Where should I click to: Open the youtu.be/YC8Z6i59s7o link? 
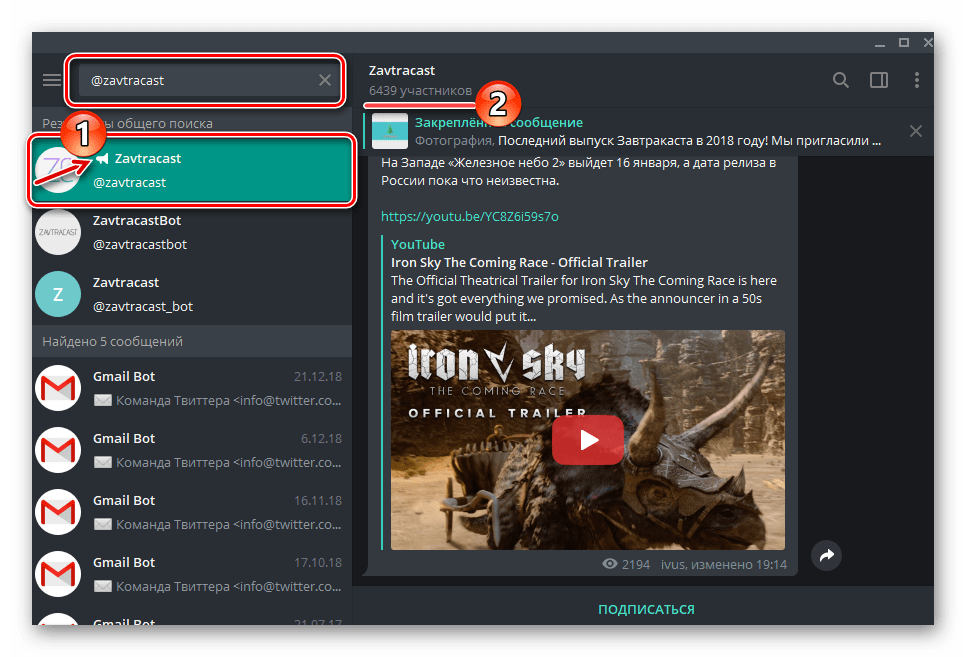469,216
